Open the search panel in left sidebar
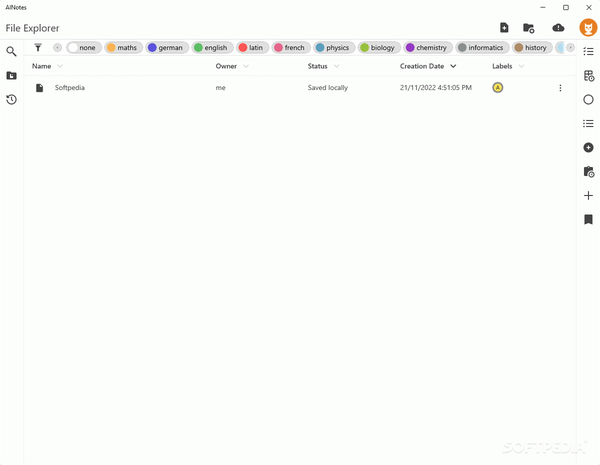 tap(11, 51)
